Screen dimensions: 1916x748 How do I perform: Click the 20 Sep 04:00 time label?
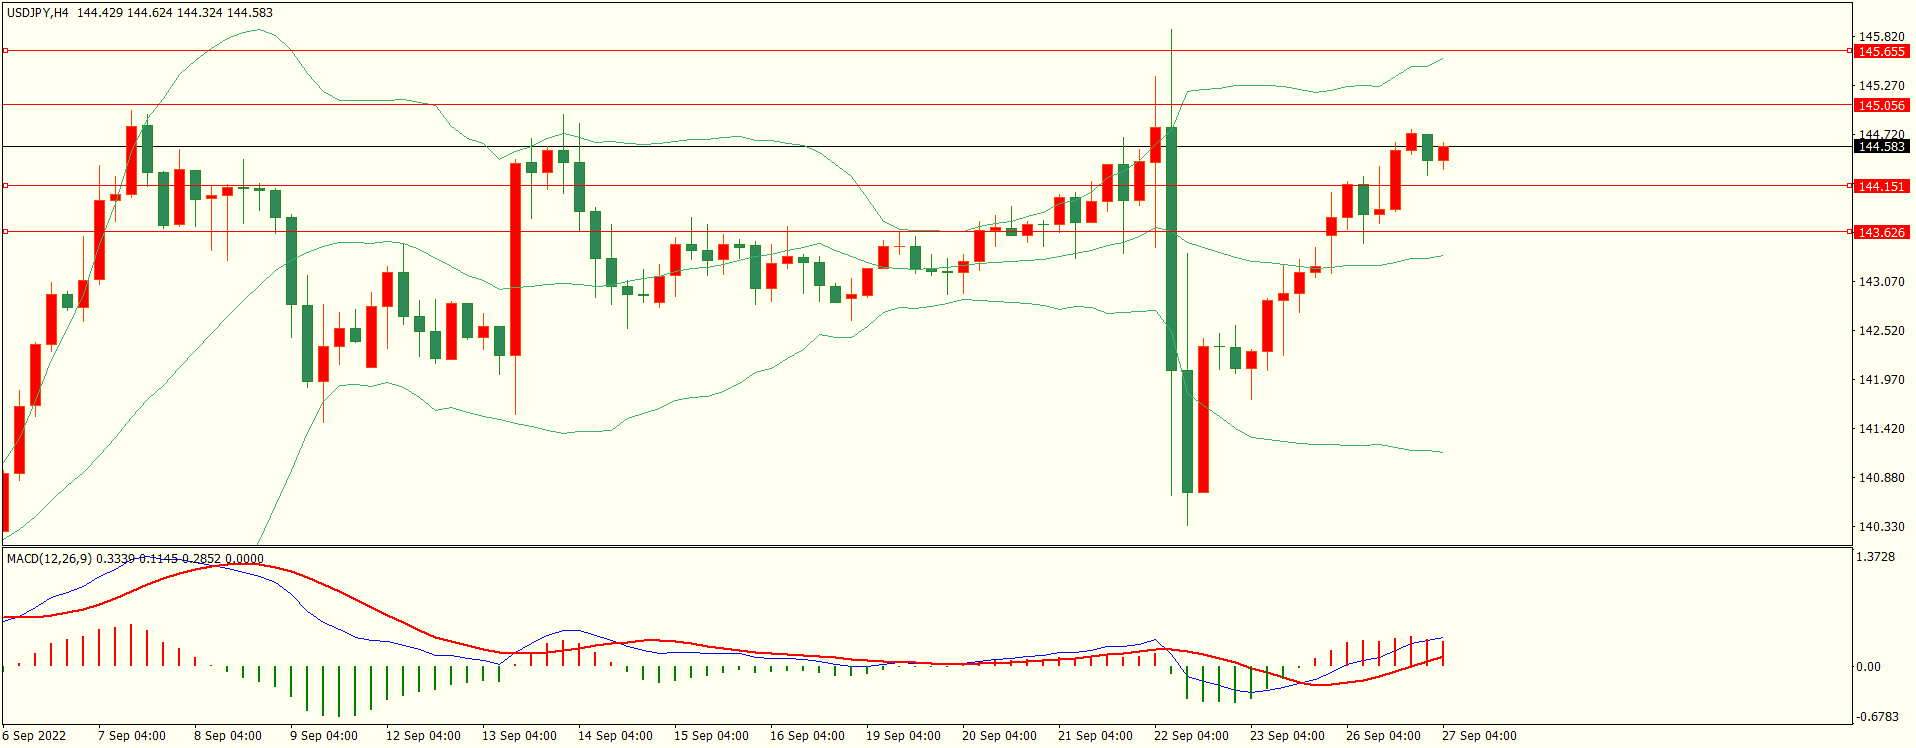1000,736
